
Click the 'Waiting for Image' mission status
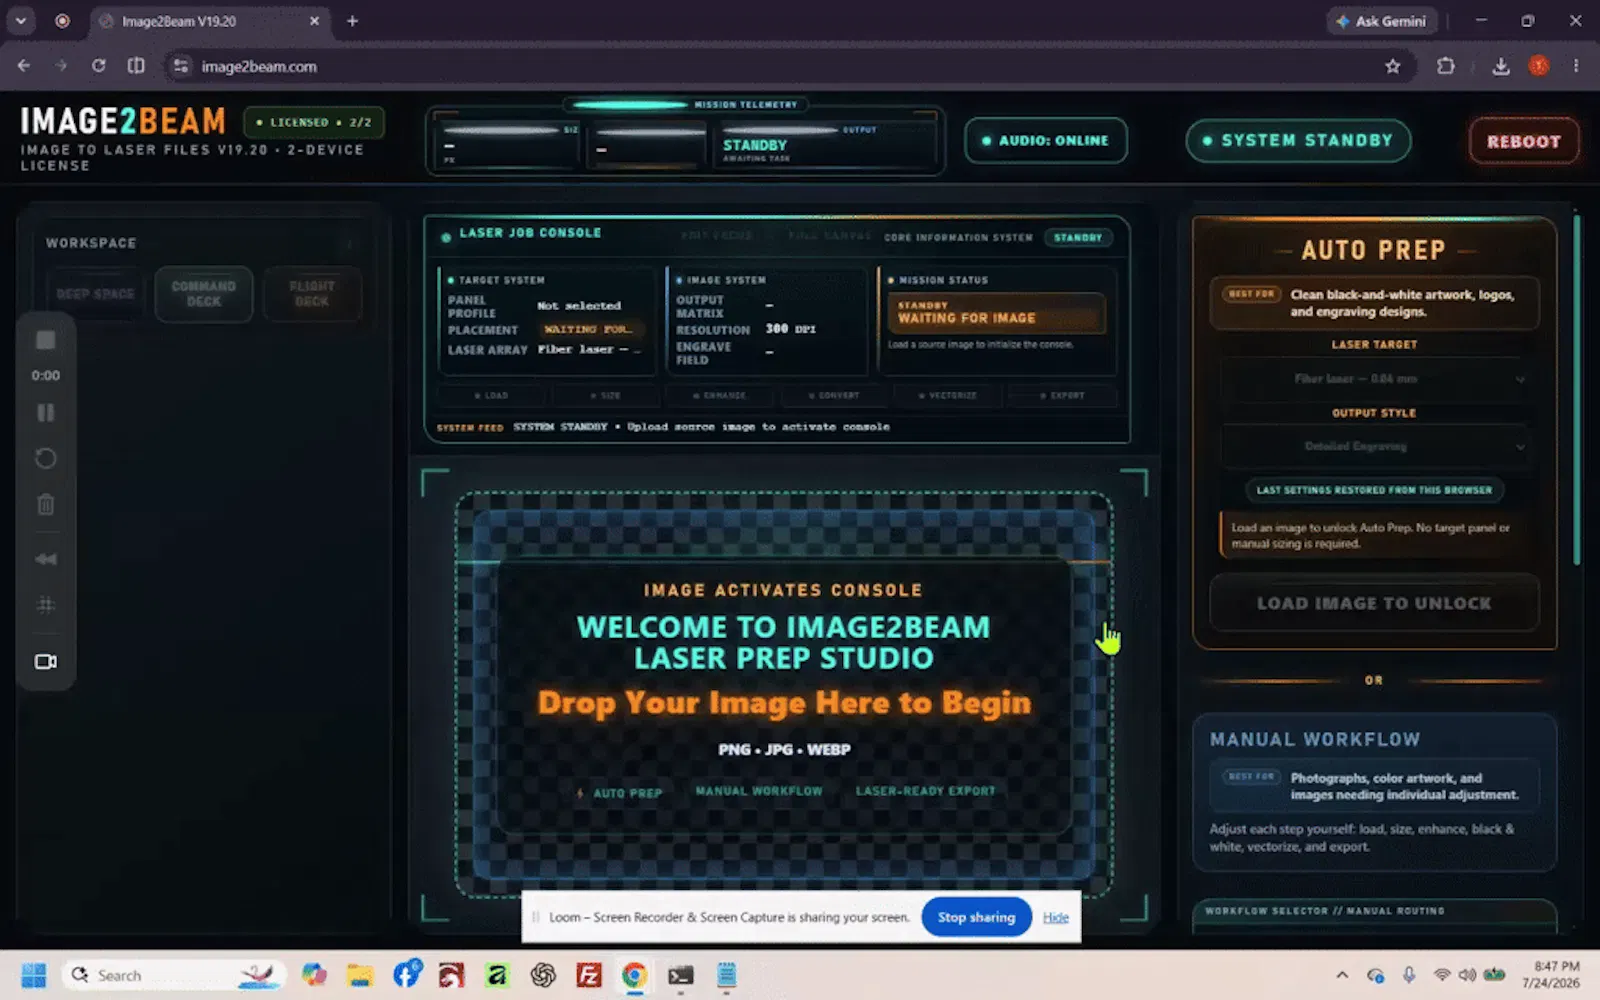[x=996, y=313]
